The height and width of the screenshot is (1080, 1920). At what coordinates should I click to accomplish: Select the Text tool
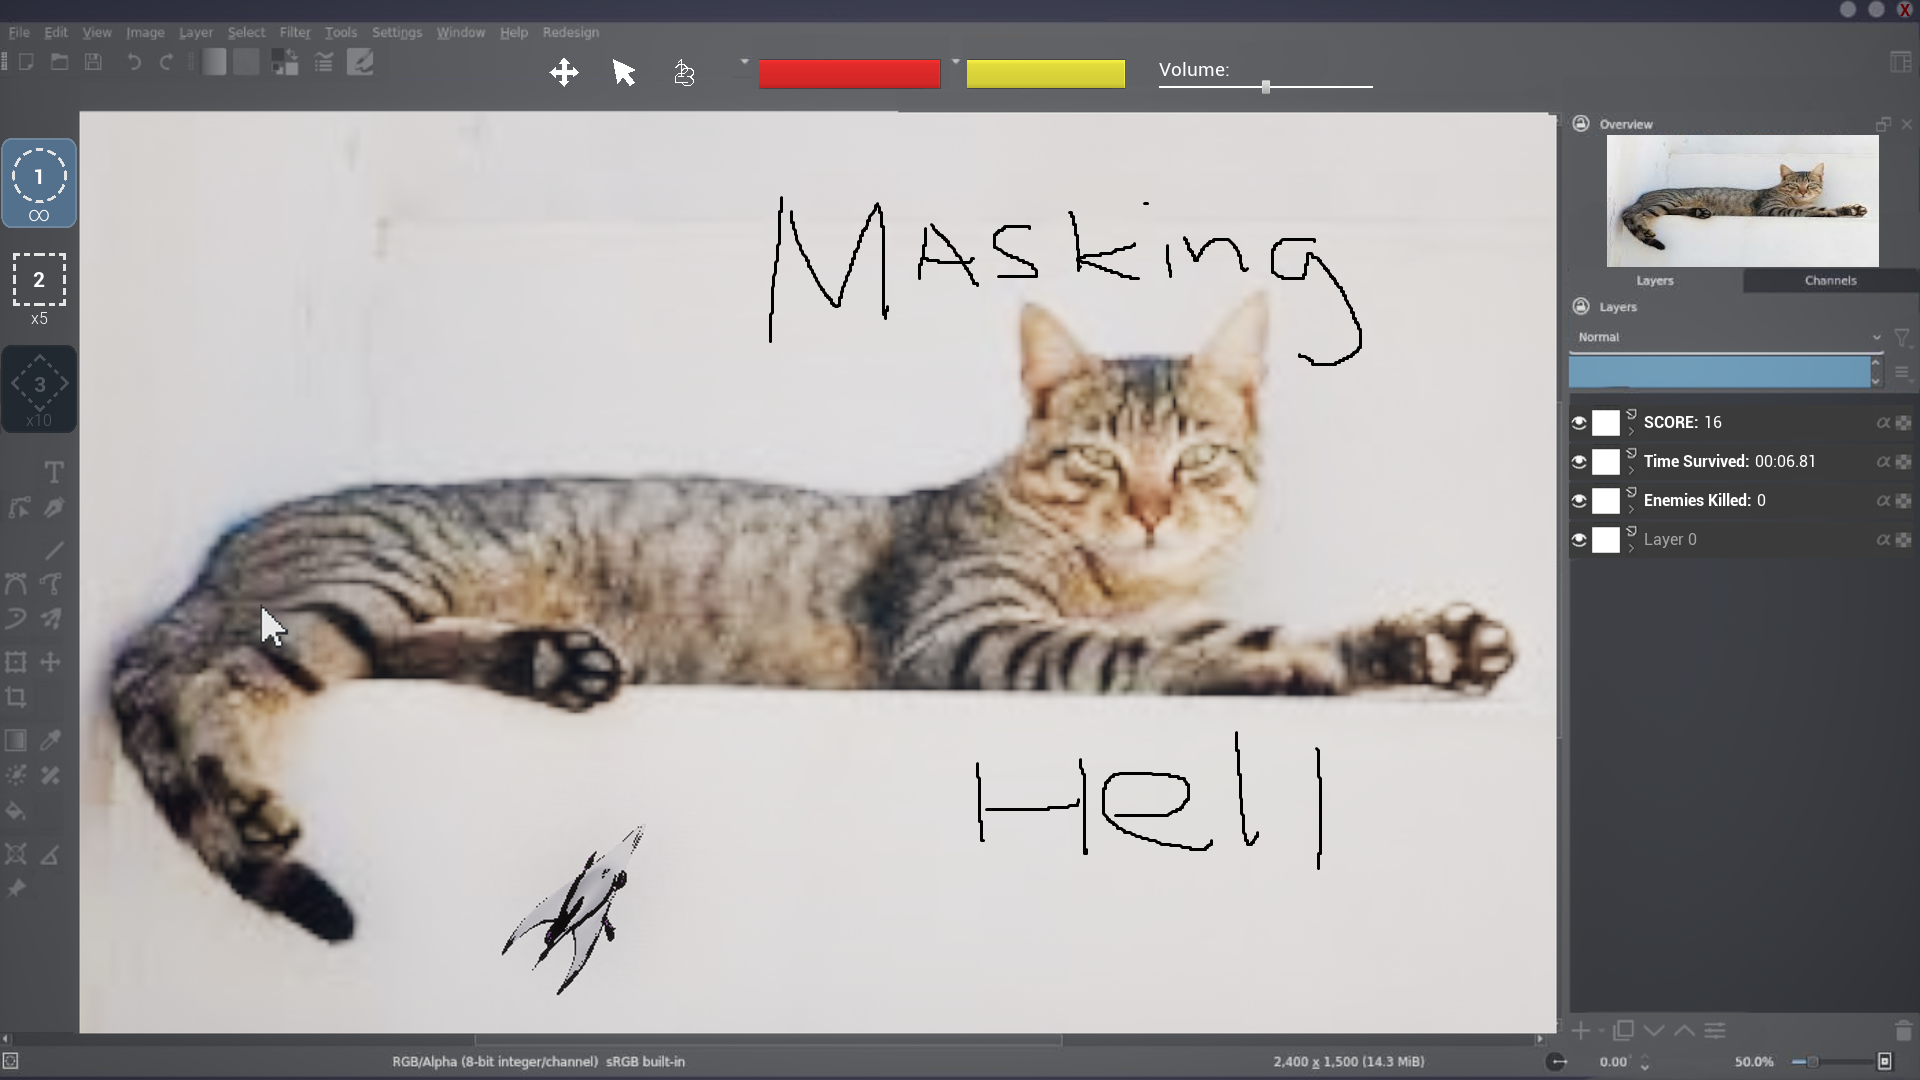(x=53, y=470)
